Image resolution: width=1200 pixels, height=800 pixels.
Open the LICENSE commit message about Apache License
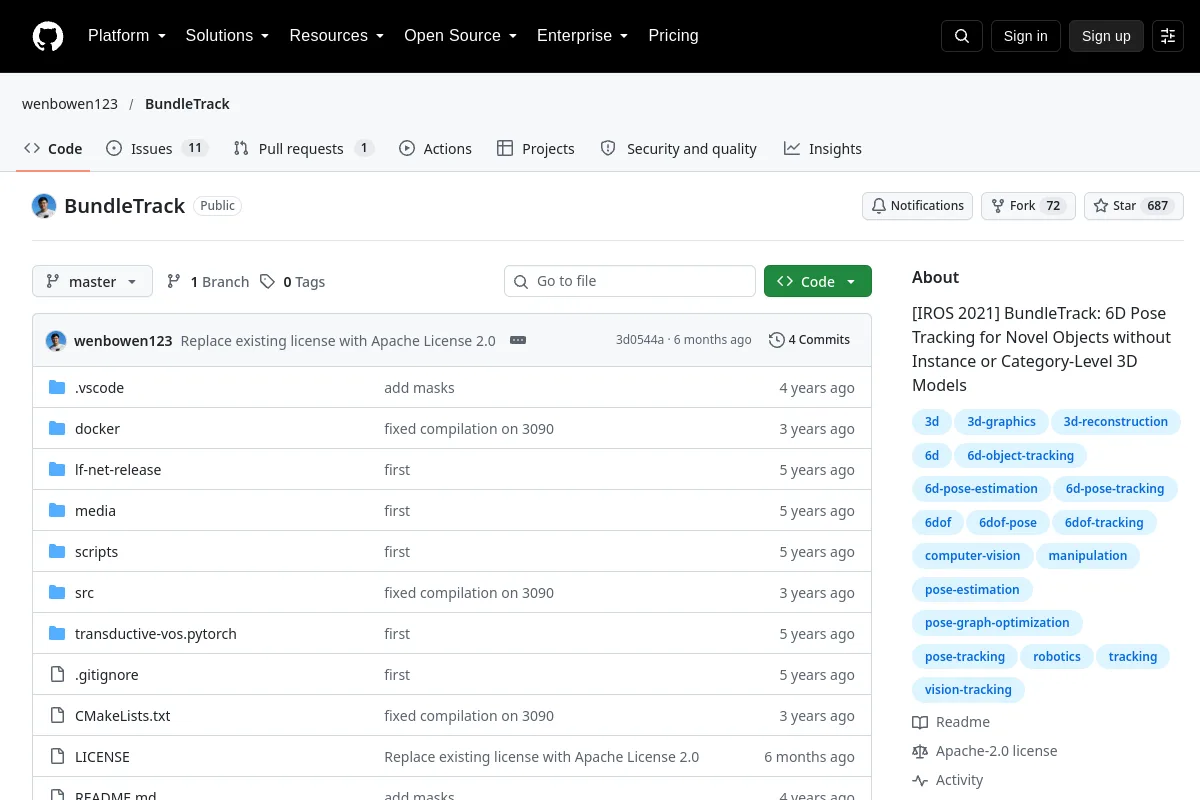click(542, 757)
